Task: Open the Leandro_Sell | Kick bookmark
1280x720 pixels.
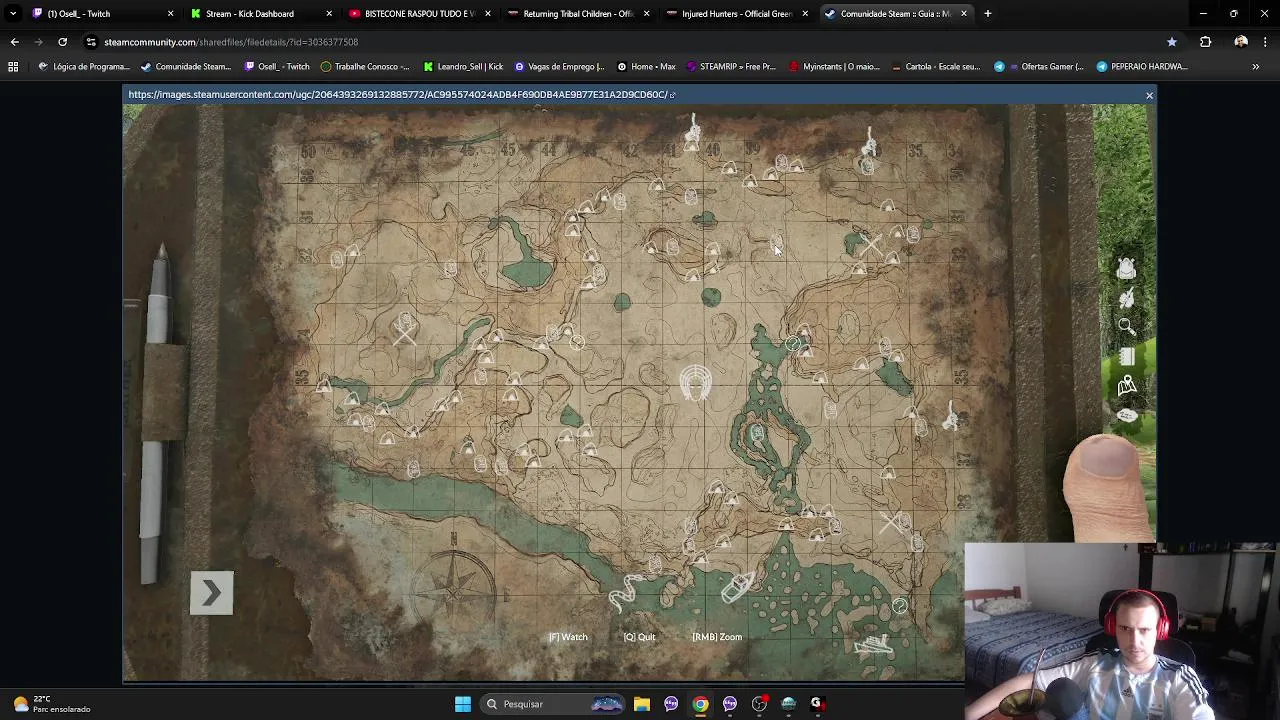Action: point(463,67)
